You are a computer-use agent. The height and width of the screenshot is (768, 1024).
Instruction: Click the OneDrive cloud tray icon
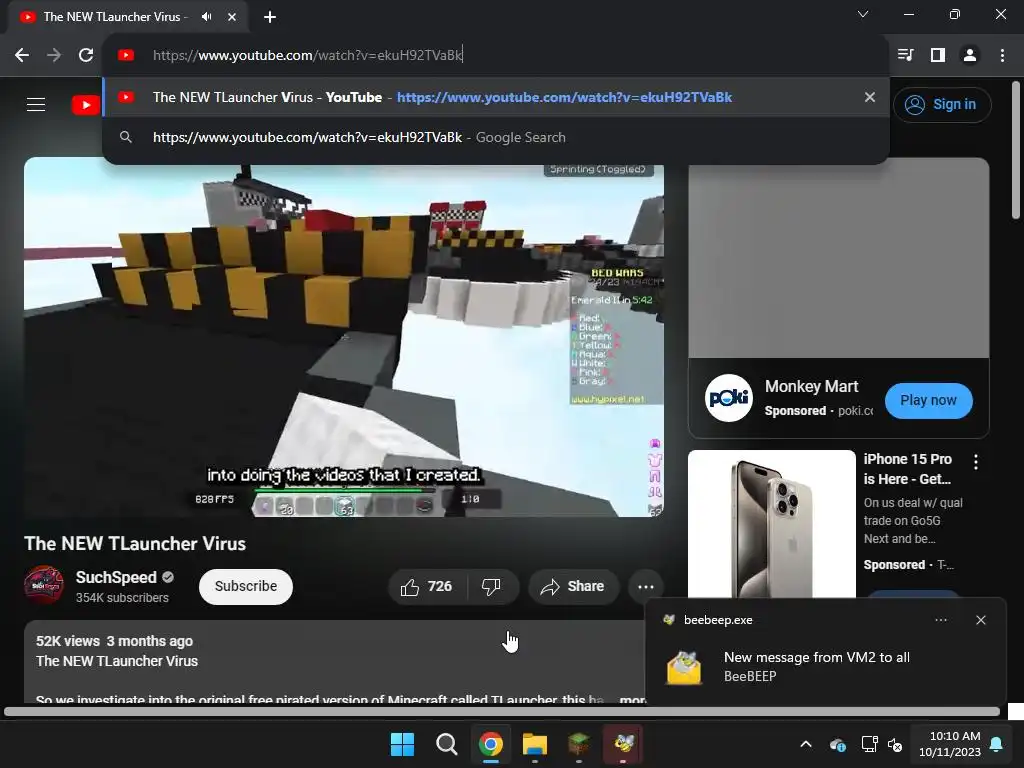coord(838,744)
